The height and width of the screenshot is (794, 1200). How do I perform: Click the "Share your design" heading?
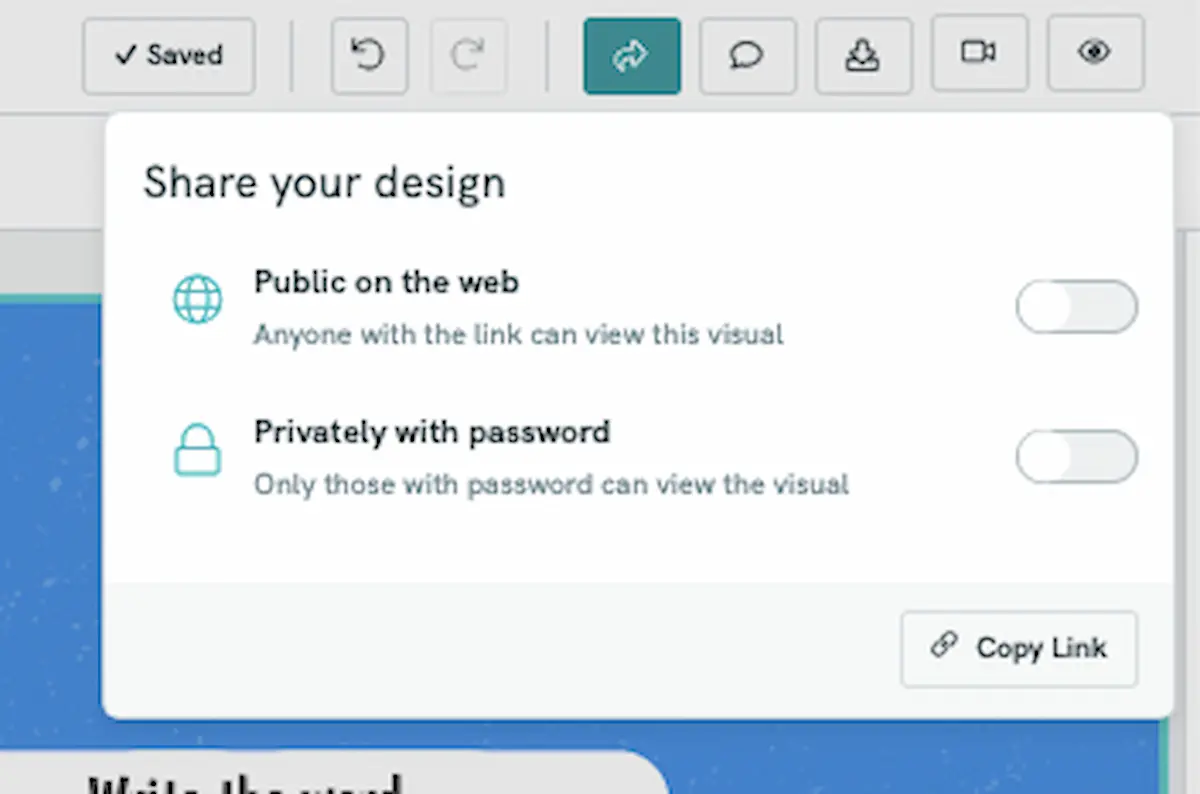pos(324,183)
